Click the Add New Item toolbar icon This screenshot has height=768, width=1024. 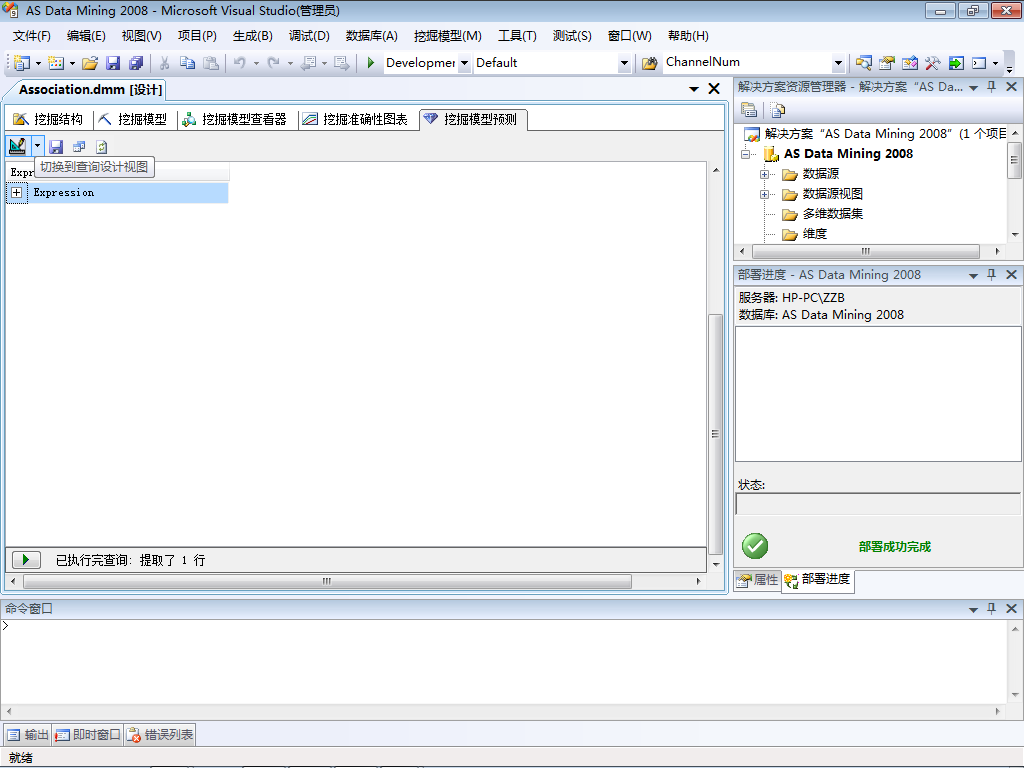(x=56, y=63)
